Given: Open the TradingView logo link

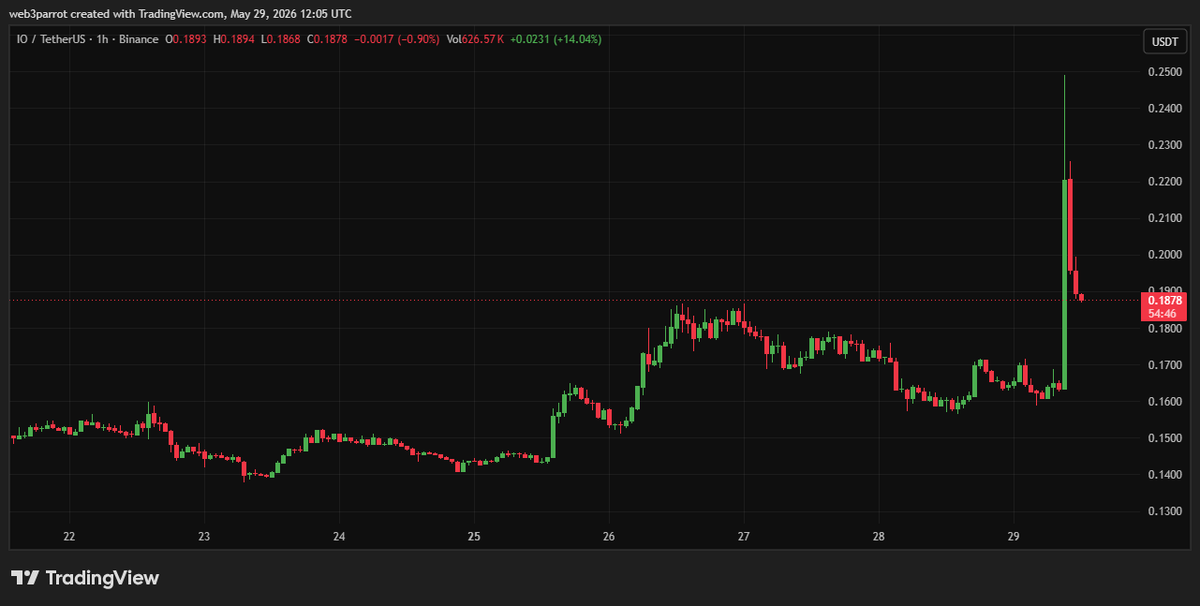Looking at the screenshot, I should [85, 578].
